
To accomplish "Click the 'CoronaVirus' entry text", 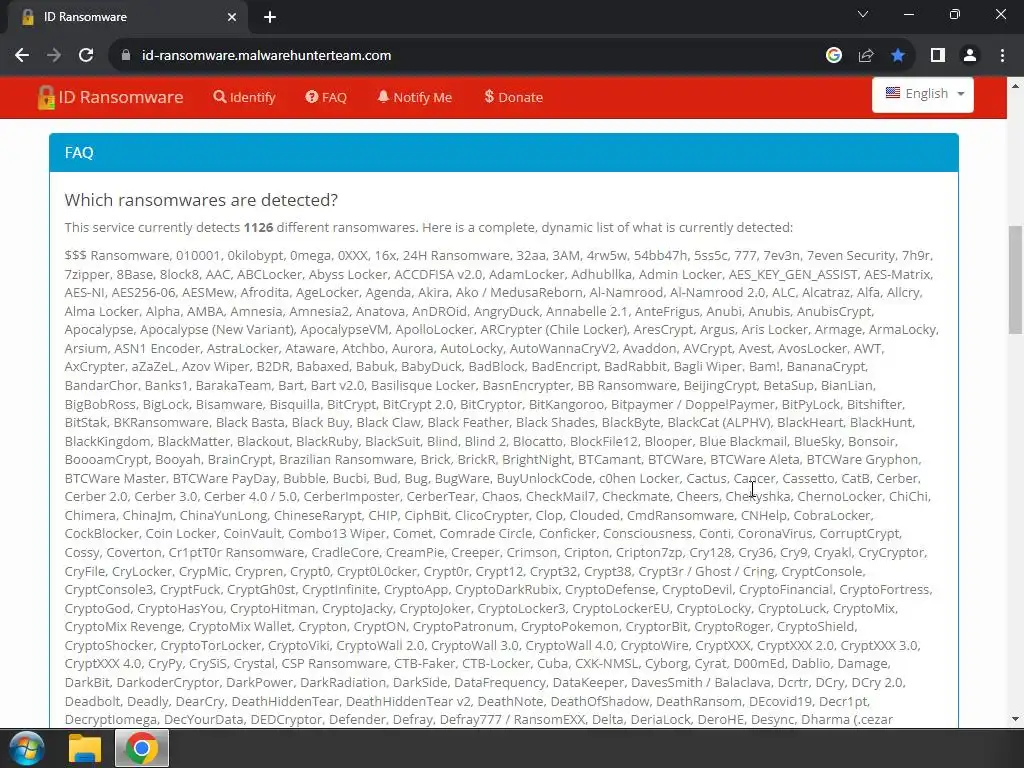I will [x=775, y=534].
